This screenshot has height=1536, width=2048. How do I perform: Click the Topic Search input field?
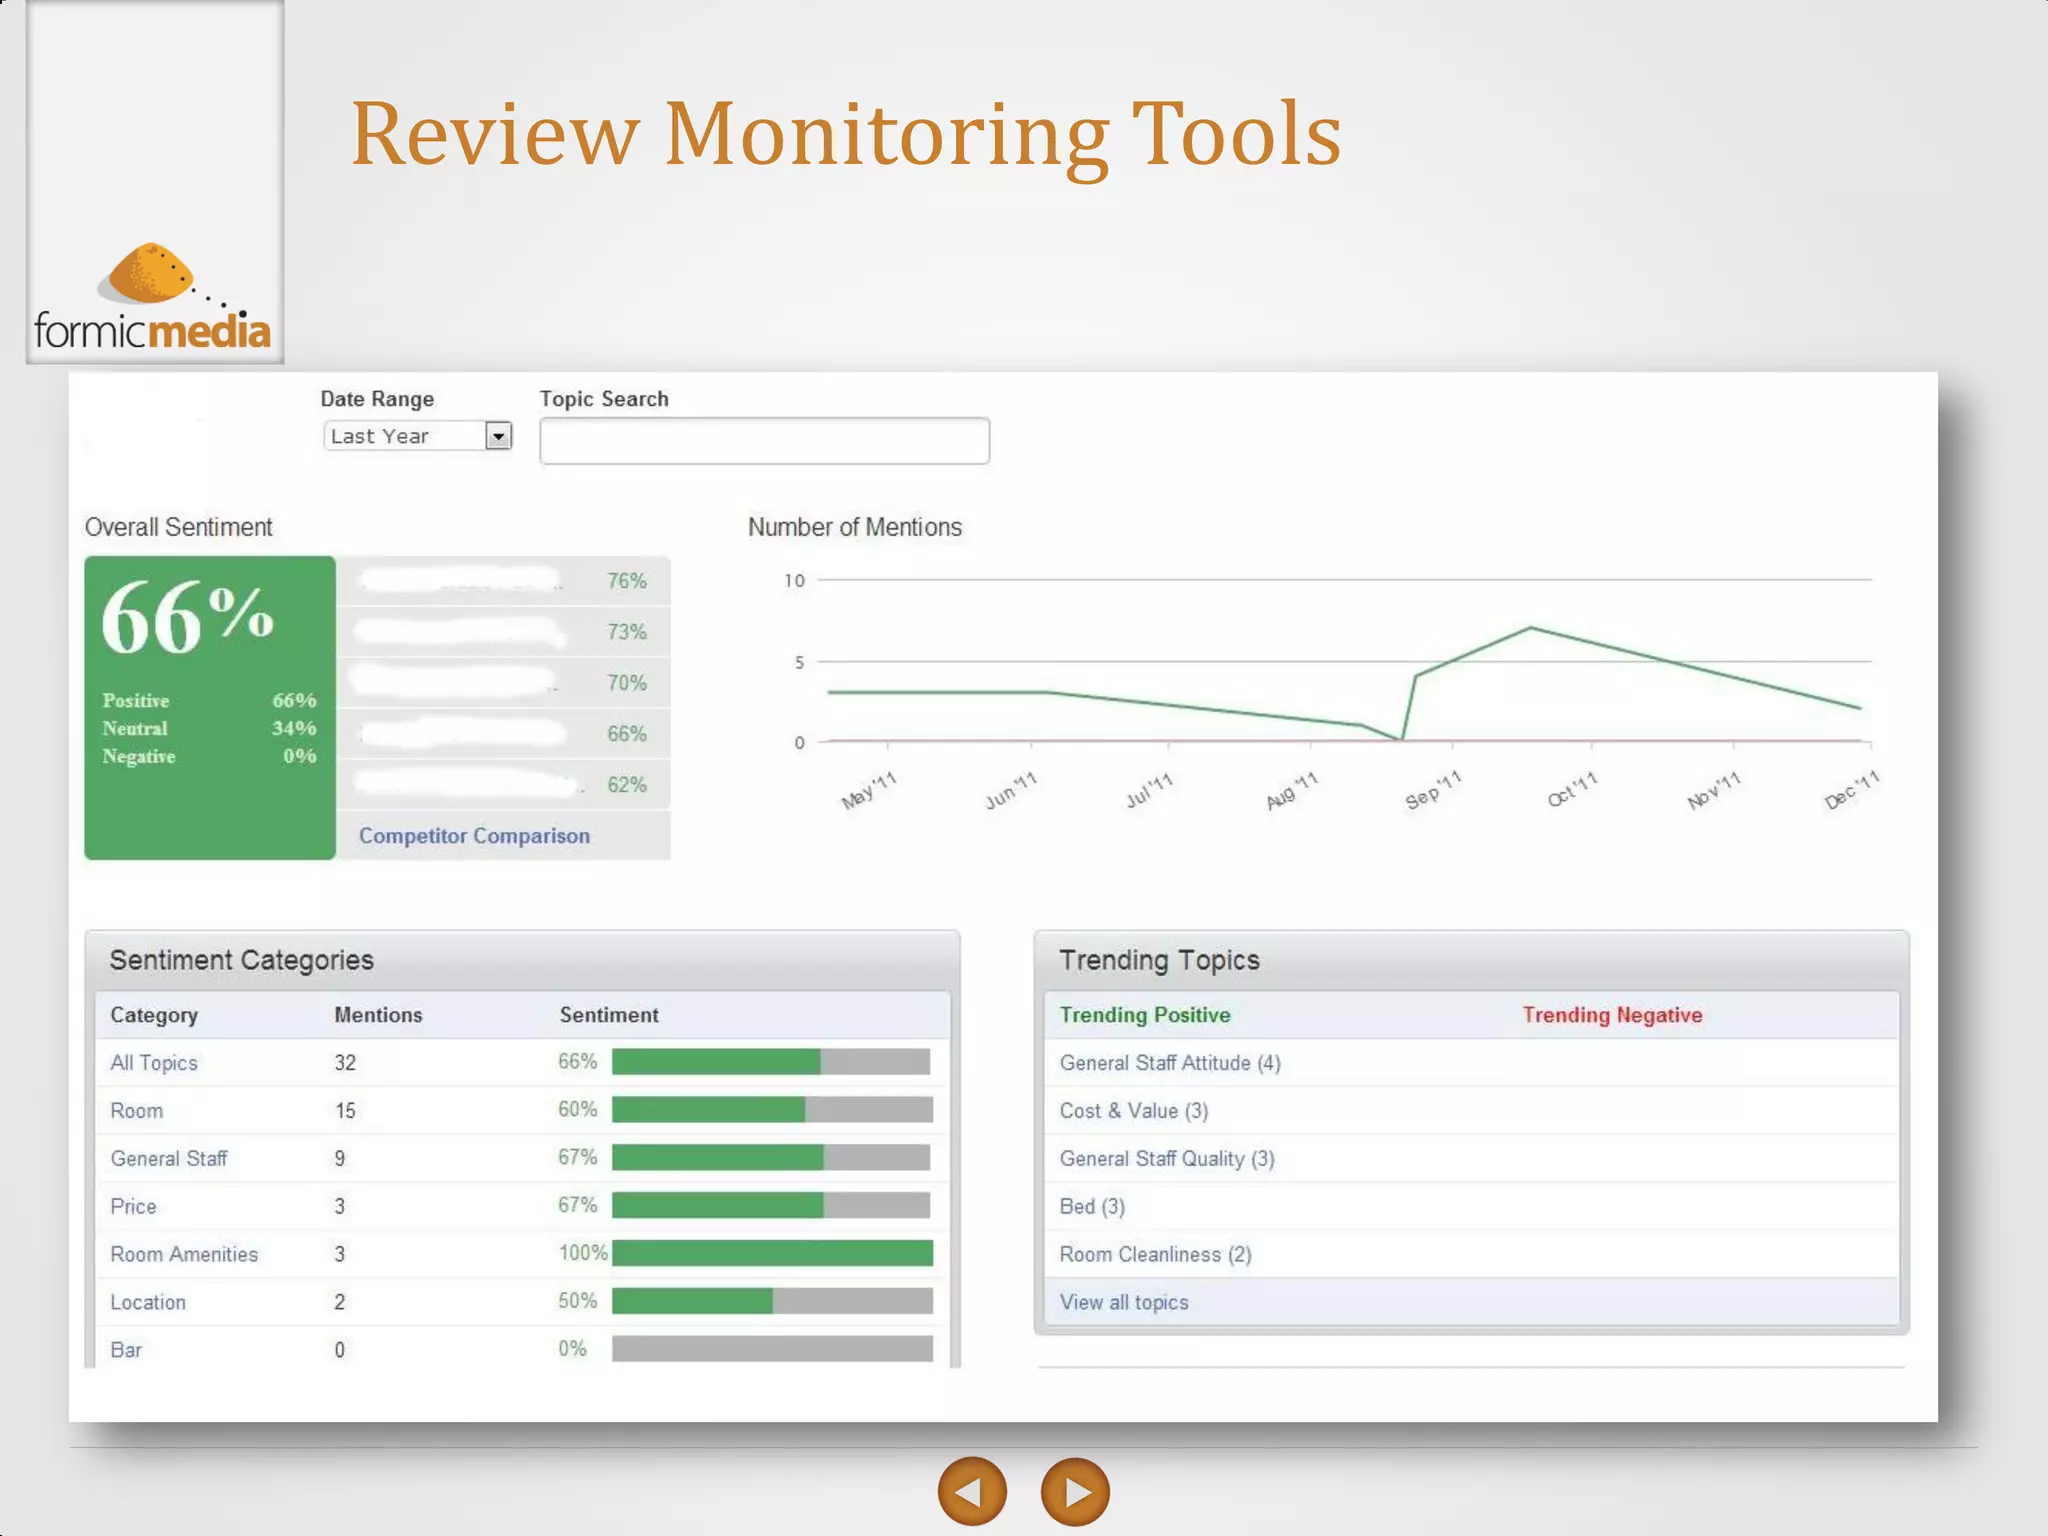[765, 441]
